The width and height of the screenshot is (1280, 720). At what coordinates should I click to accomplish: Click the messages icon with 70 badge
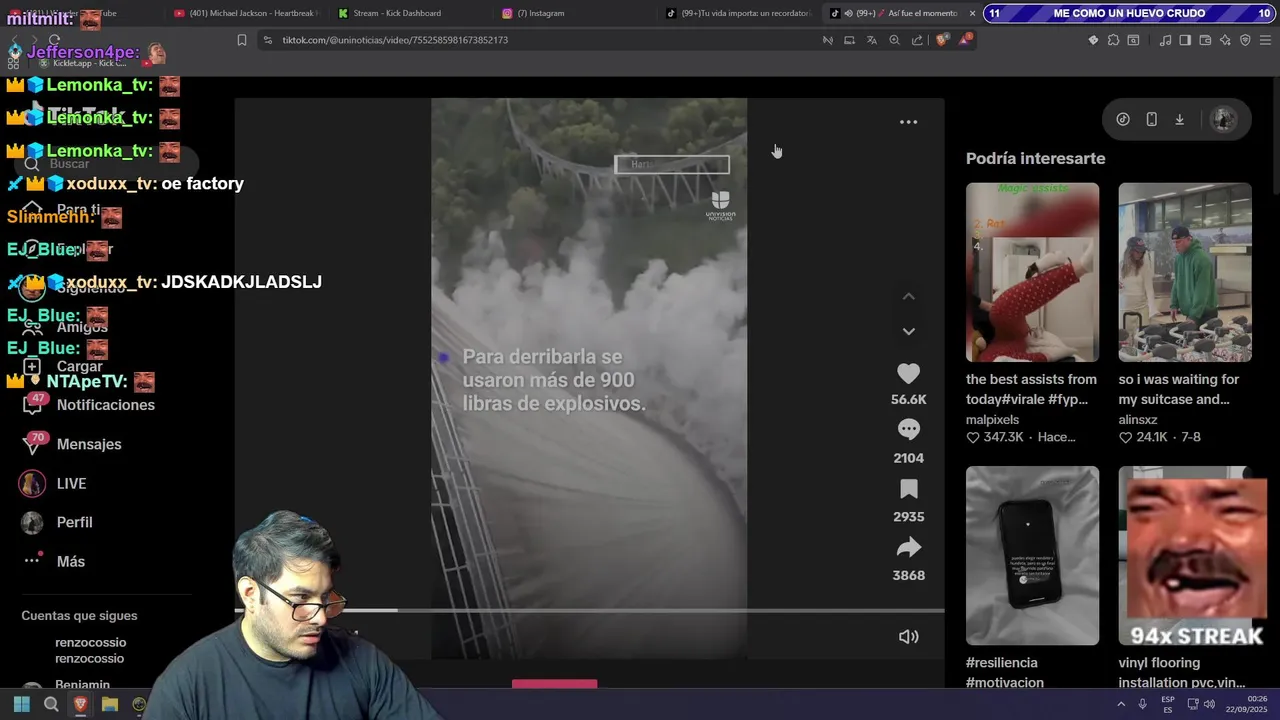coord(34,443)
